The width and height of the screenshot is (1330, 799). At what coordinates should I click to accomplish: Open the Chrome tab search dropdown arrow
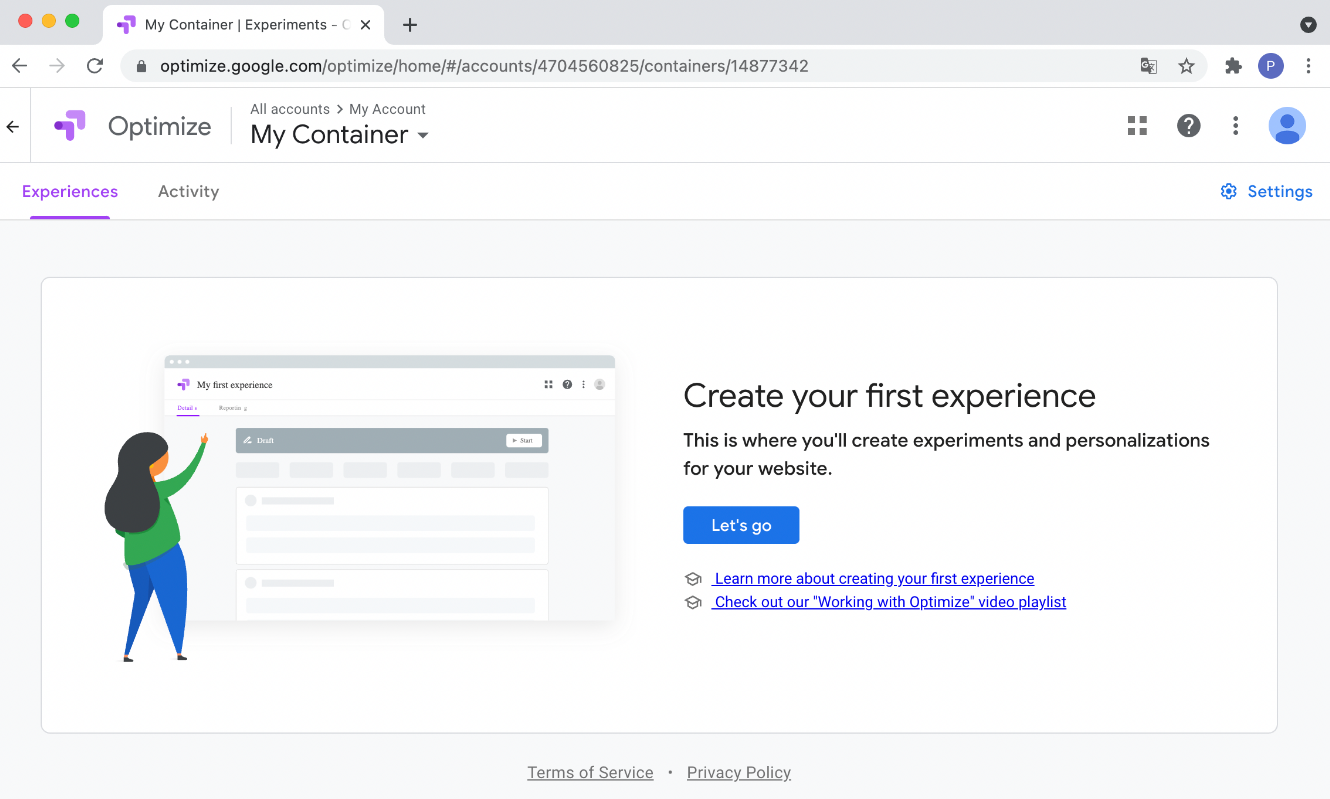pyautogui.click(x=1307, y=25)
